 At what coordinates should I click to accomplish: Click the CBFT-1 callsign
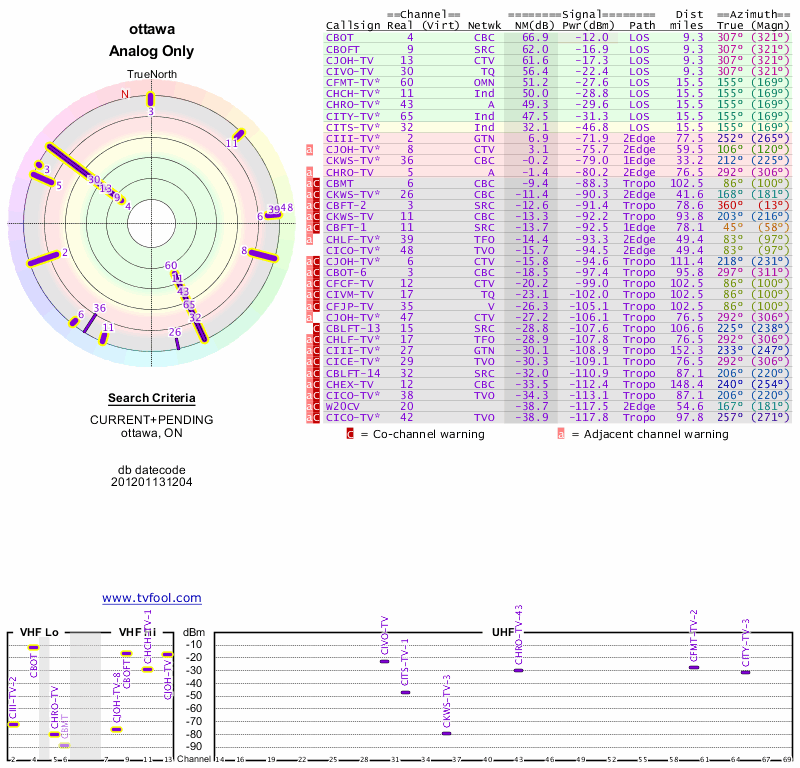(x=346, y=228)
